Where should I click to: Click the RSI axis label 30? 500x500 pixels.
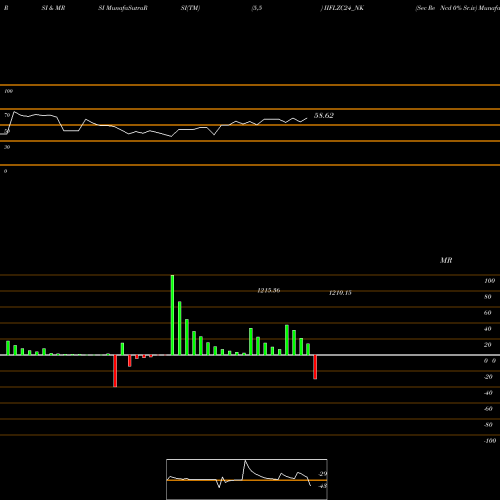click(x=7, y=147)
